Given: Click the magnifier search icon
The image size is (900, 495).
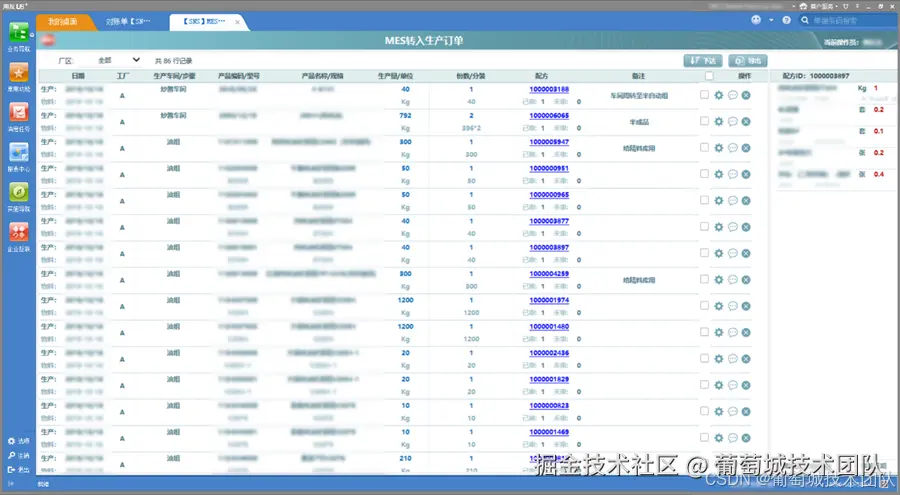Looking at the screenshot, I should (805, 20).
